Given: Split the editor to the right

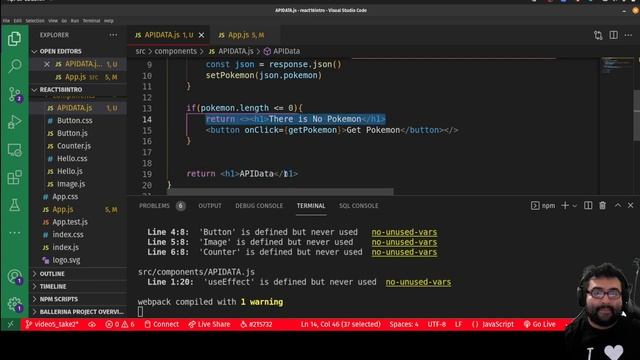Looking at the screenshot, I should [613, 35].
